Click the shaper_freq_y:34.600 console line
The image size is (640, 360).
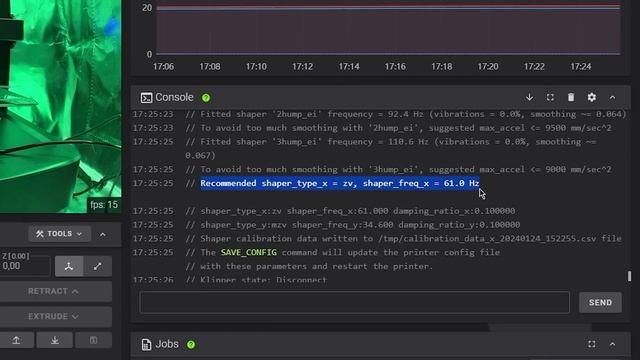coord(353,225)
